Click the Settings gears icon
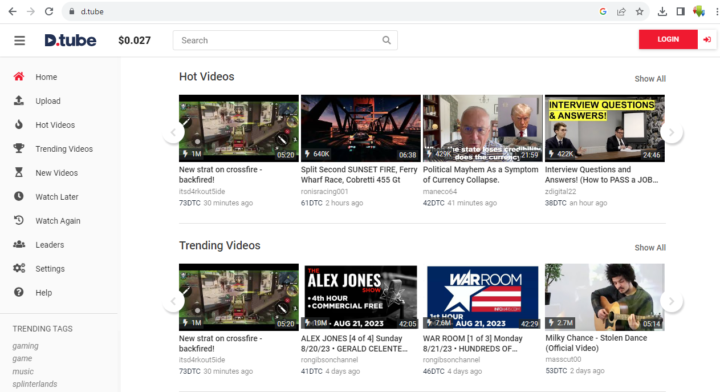 tap(19, 268)
